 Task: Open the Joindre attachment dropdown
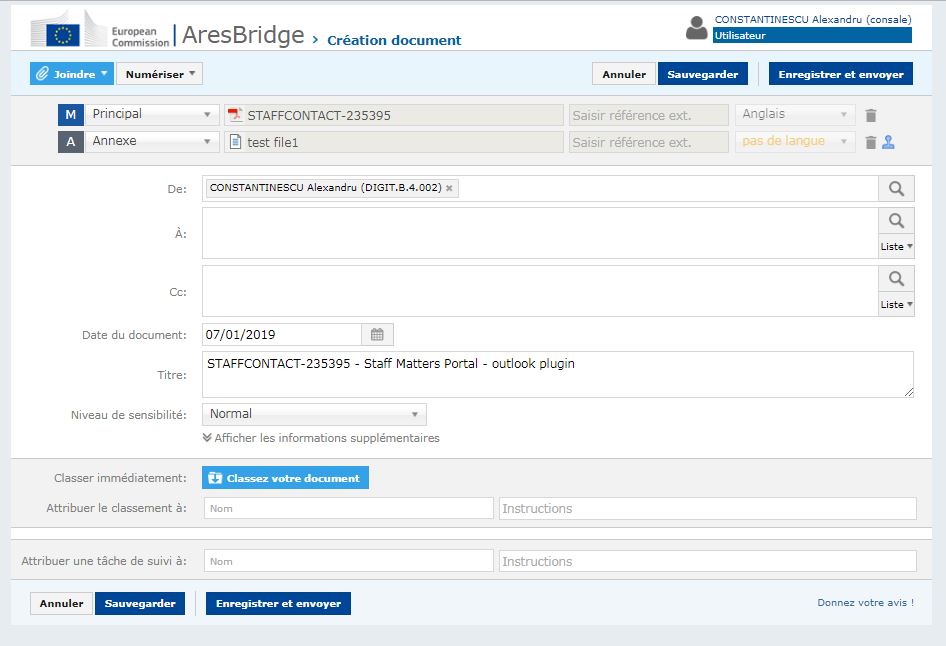tap(72, 74)
